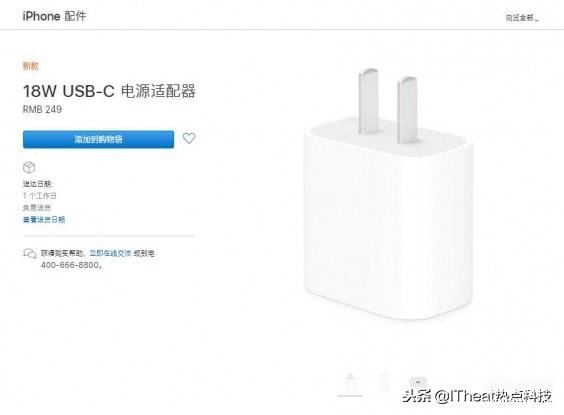Click the 免费送货 free shipping text
This screenshot has width=564, height=415.
point(37,208)
